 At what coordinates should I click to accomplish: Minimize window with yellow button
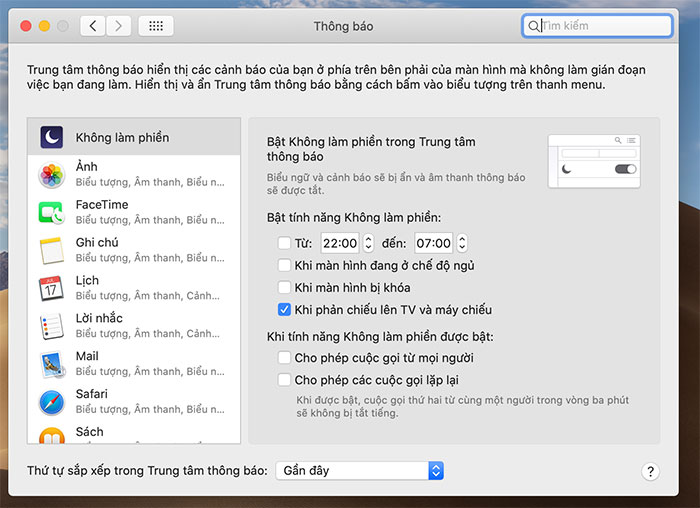pos(44,26)
